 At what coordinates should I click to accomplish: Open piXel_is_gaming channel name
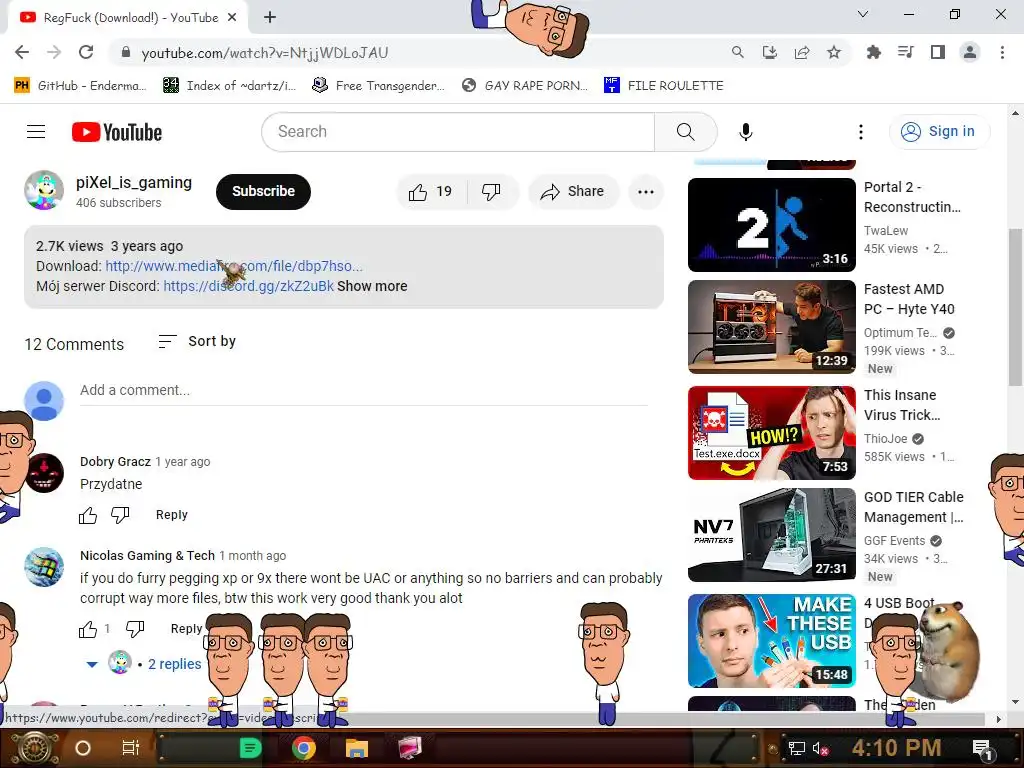point(134,183)
